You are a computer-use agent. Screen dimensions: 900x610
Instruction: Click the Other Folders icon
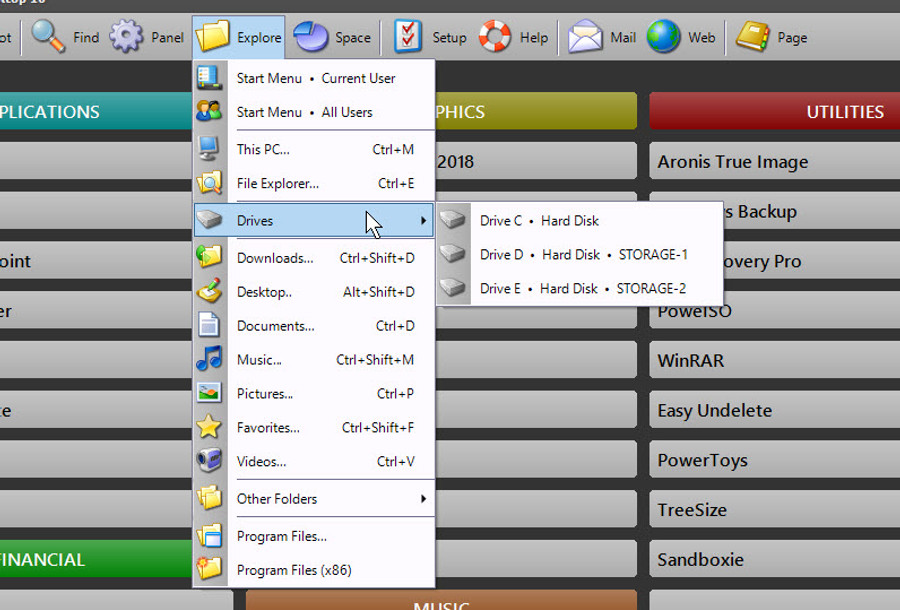(x=209, y=498)
